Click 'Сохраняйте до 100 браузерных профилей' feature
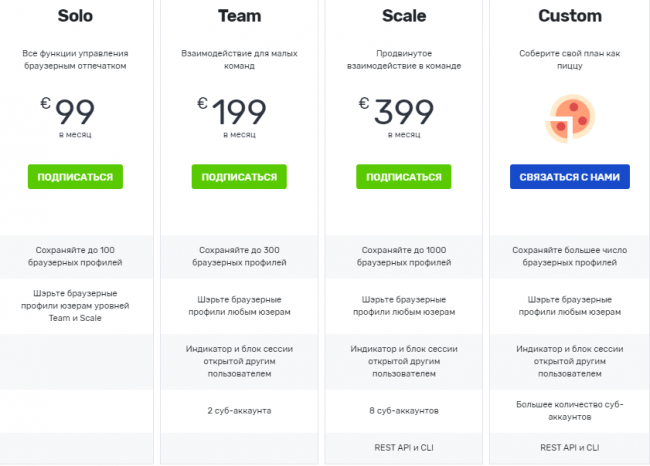This screenshot has height=466, width=650. pyautogui.click(x=75, y=257)
